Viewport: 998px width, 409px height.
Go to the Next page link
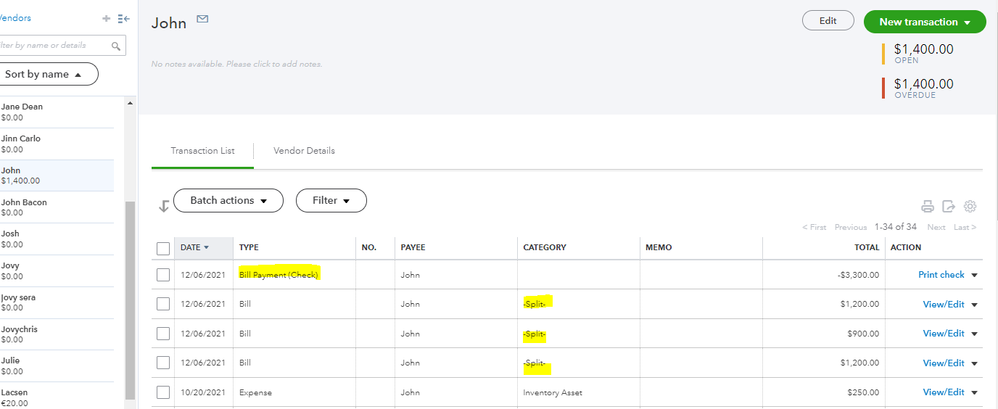[x=936, y=227]
